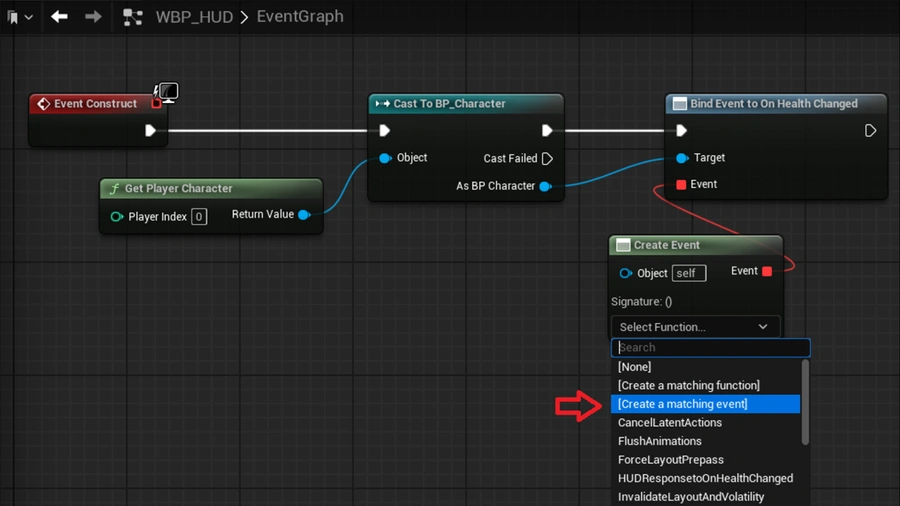
Task: Choose [None] from the function list
Action: point(634,367)
